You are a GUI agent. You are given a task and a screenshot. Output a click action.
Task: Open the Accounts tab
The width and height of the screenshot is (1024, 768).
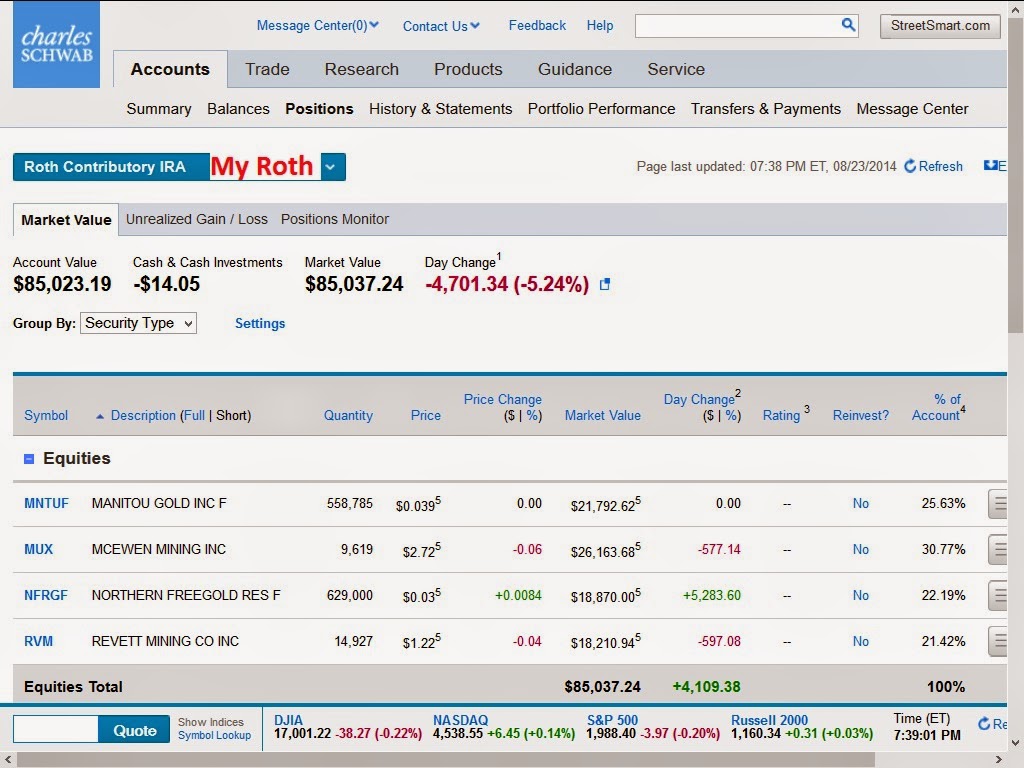pyautogui.click(x=170, y=69)
